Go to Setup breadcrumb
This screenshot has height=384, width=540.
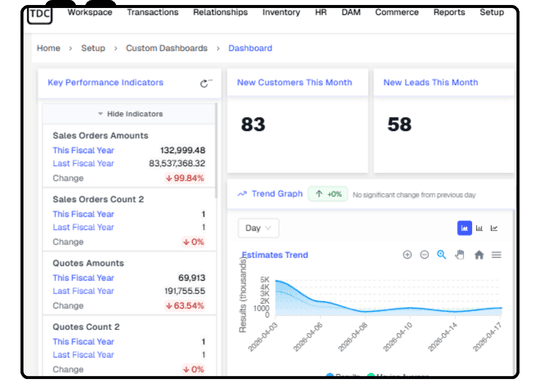point(93,48)
